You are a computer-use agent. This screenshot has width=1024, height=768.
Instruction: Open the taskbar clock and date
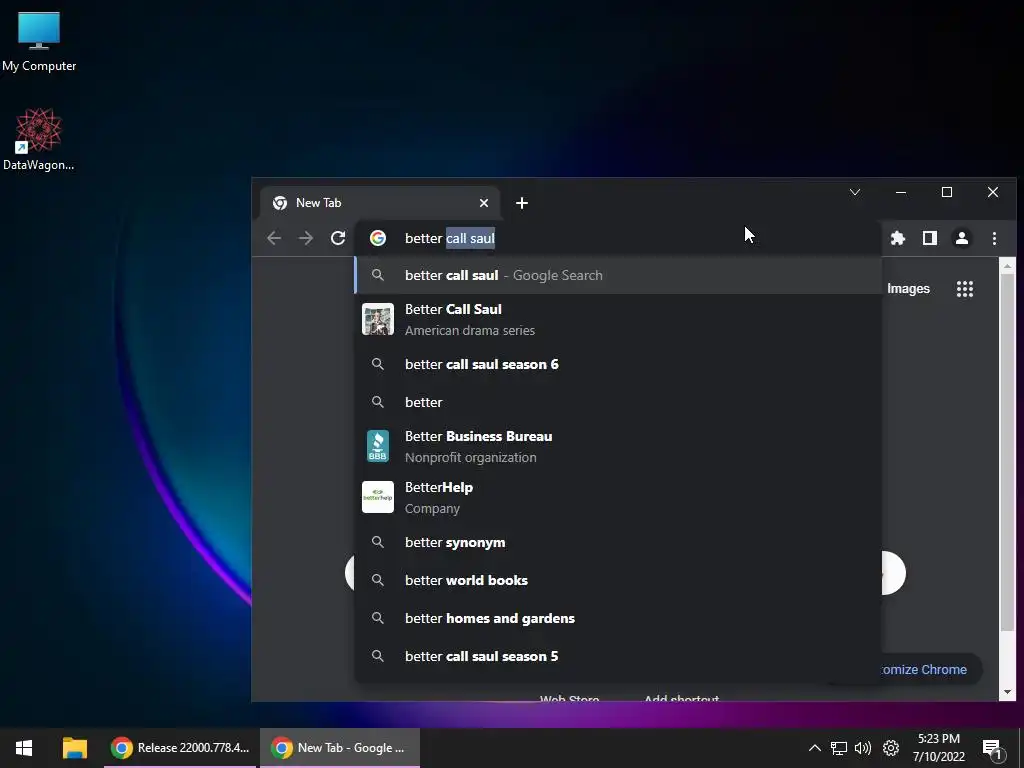938,748
